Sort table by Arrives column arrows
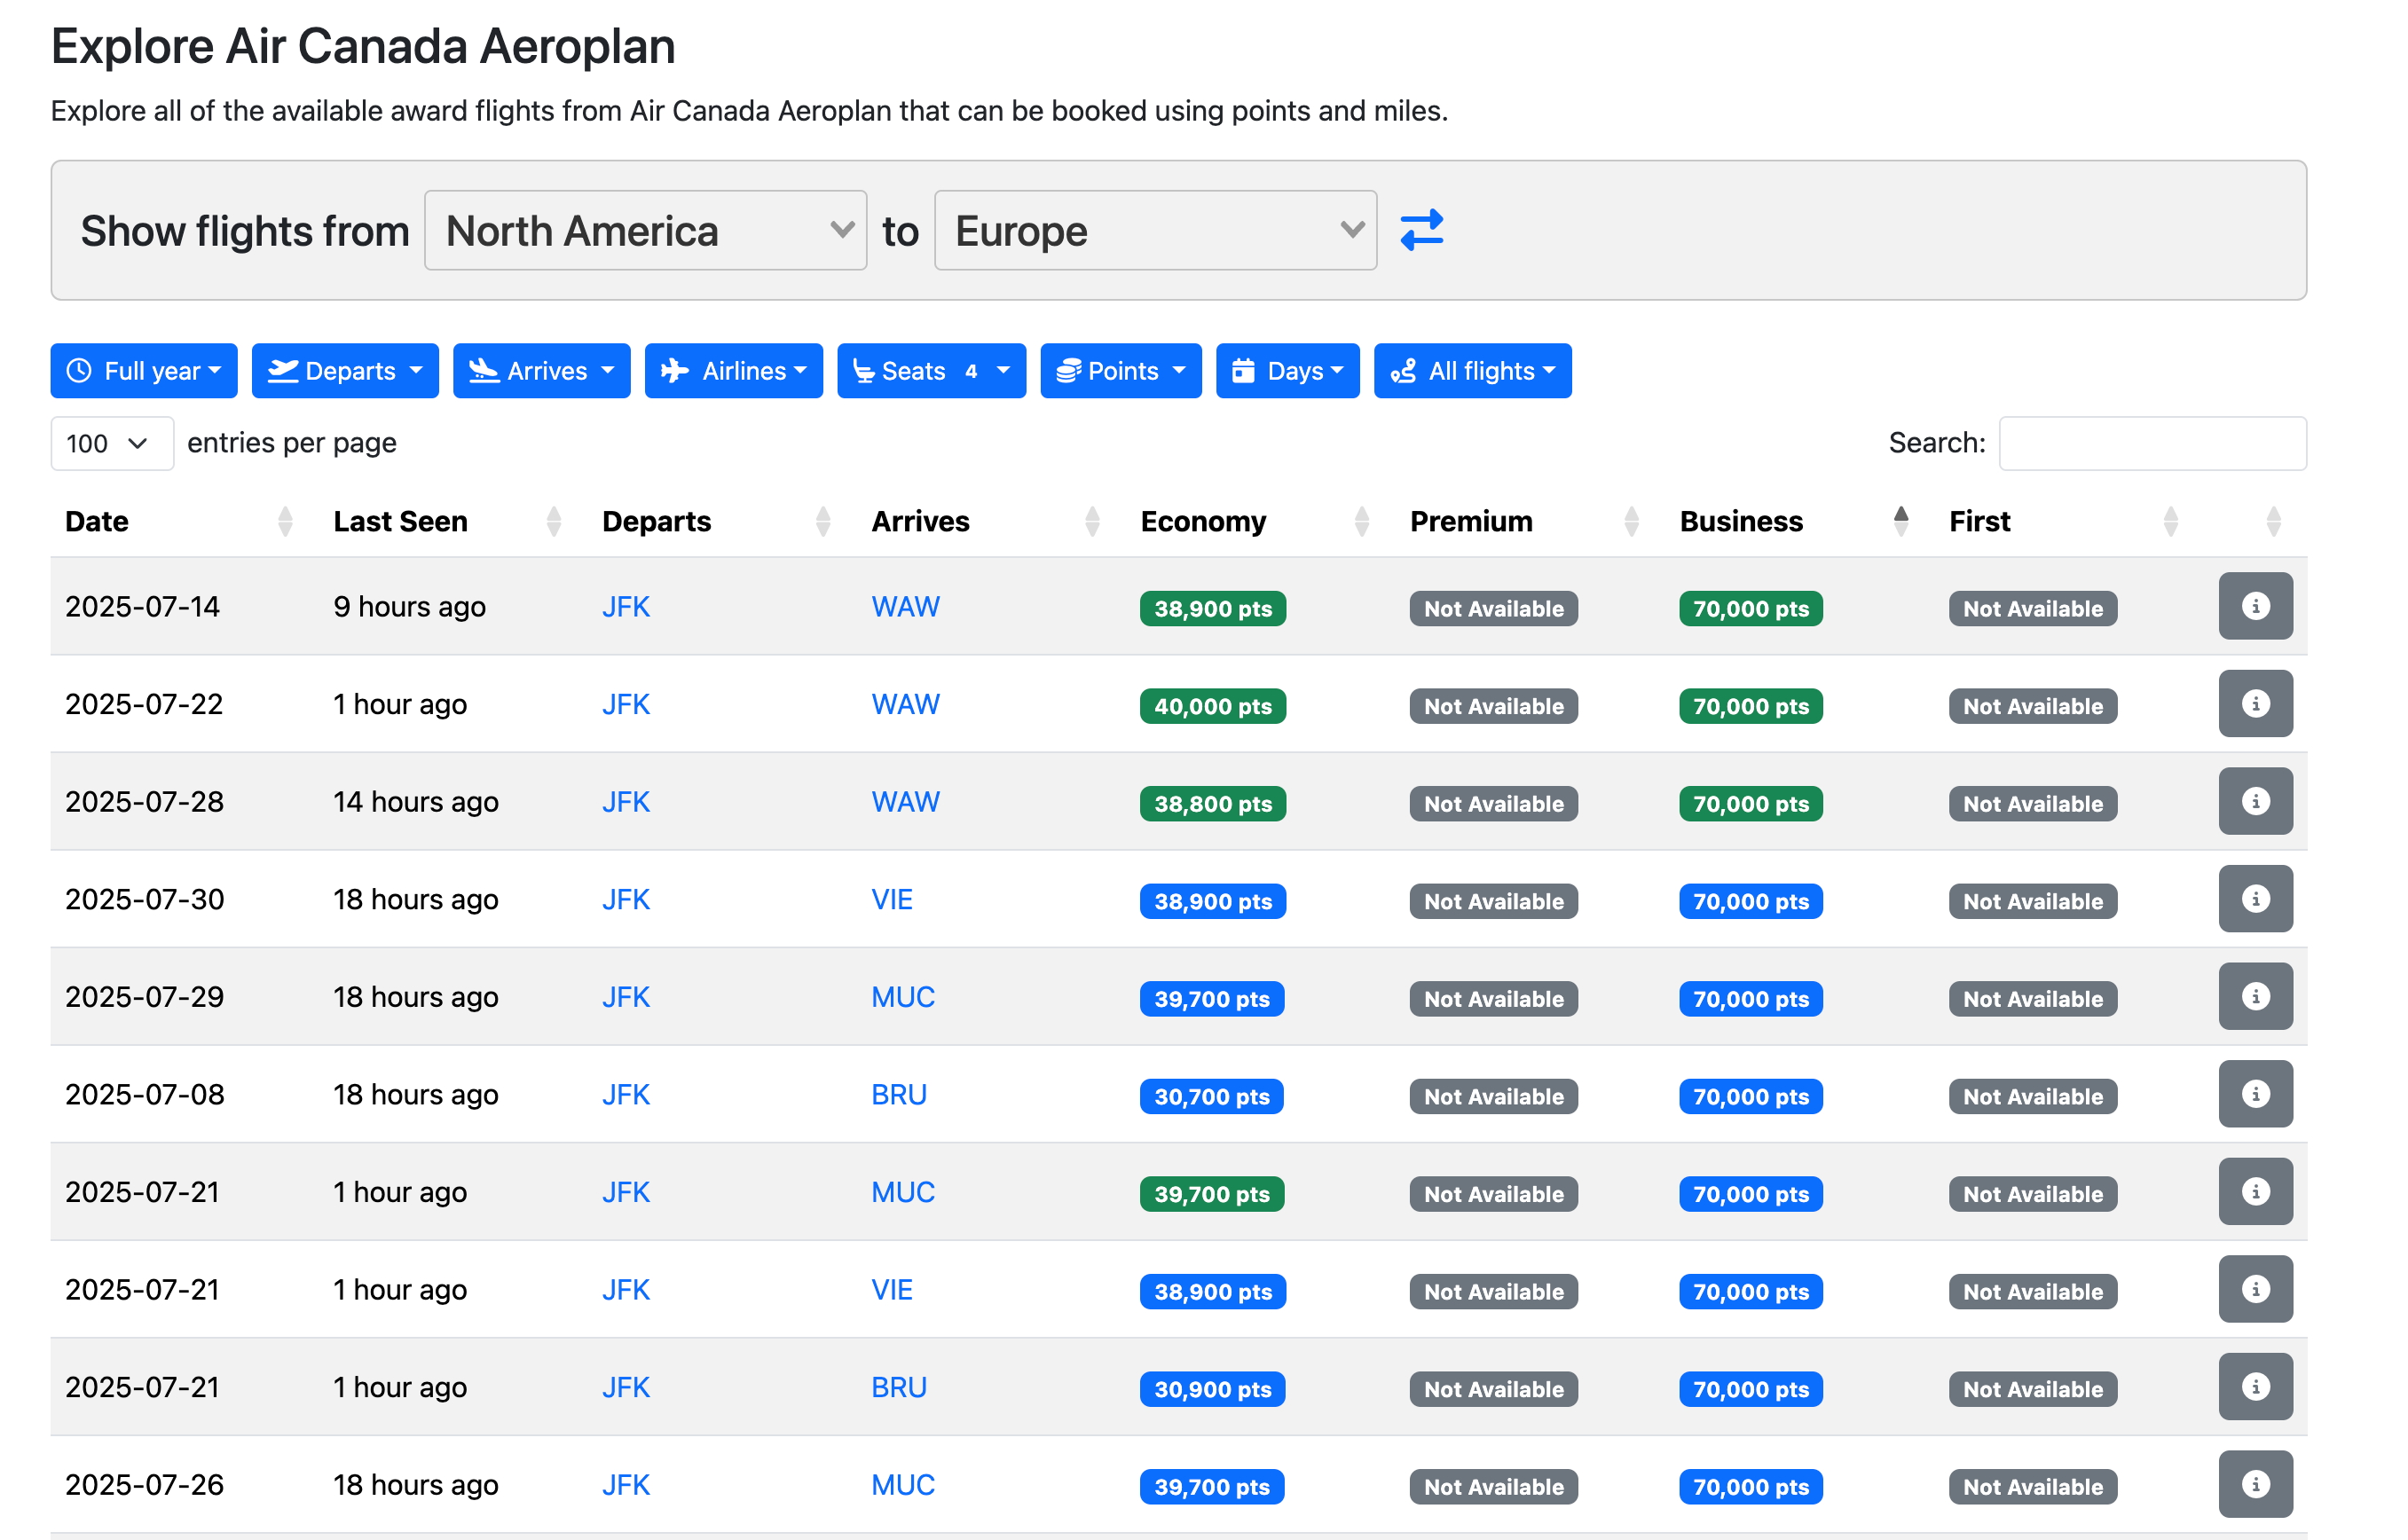The width and height of the screenshot is (2408, 1540). [1092, 521]
